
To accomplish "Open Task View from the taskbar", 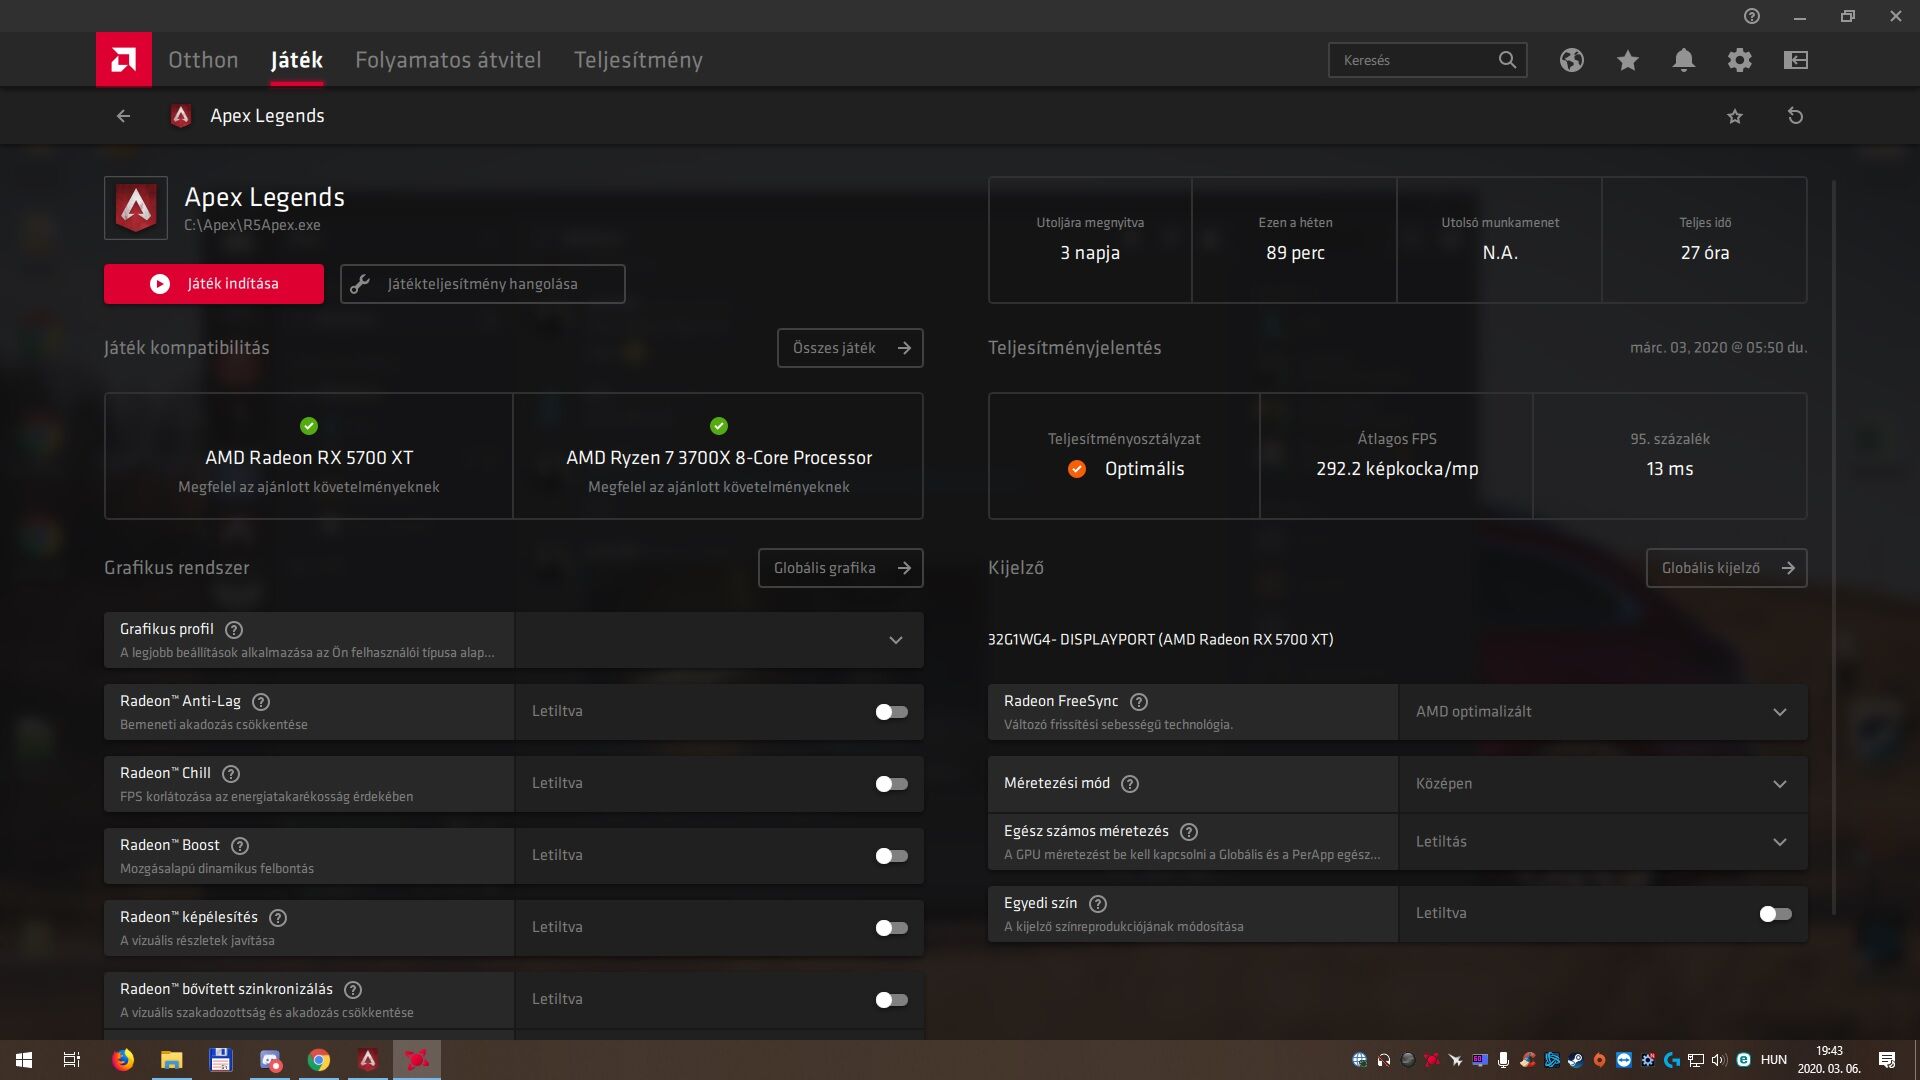I will [x=72, y=1060].
